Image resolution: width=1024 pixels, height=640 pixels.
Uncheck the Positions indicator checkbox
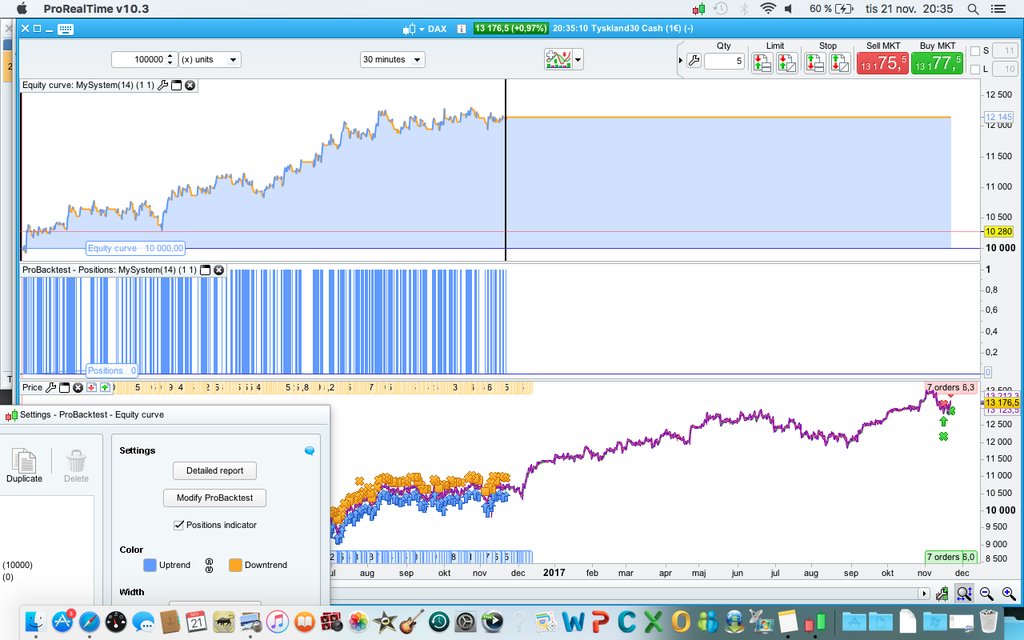click(179, 525)
